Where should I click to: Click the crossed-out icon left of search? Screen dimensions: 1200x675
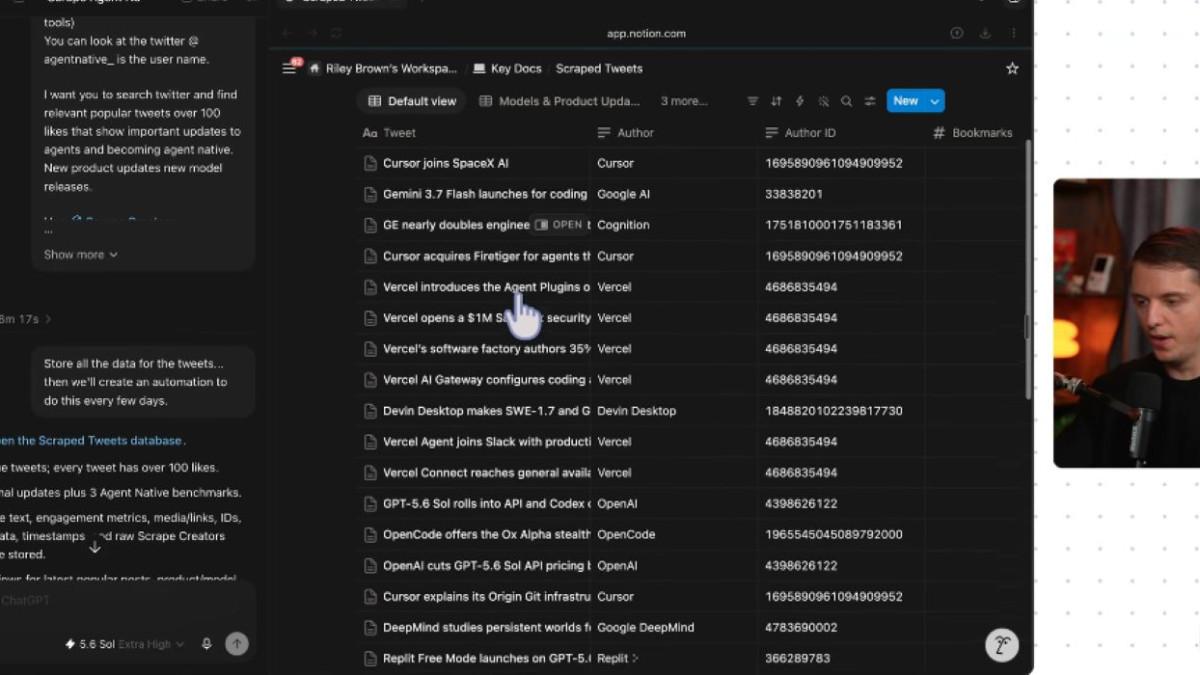click(x=823, y=101)
